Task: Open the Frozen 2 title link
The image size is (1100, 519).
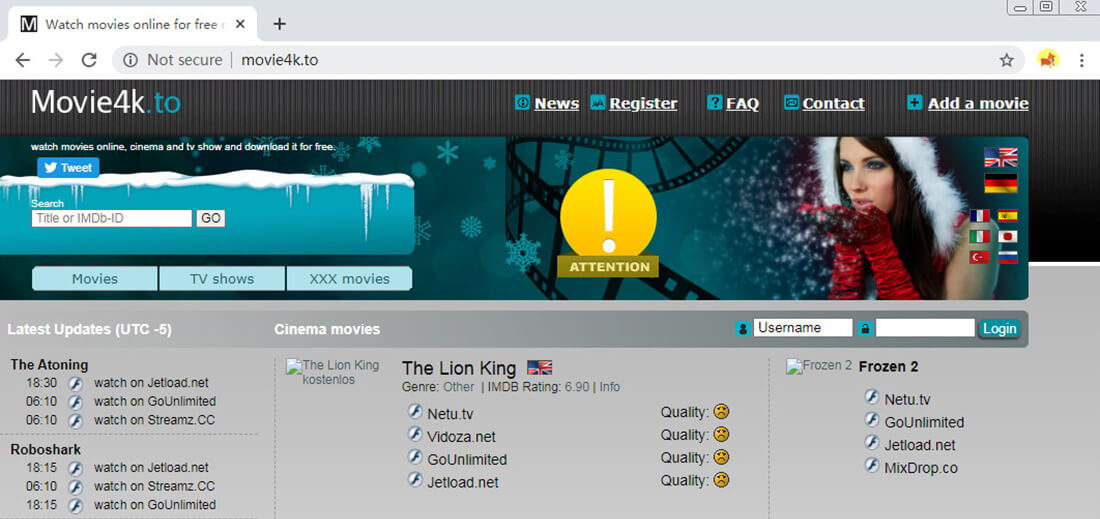Action: (x=888, y=366)
